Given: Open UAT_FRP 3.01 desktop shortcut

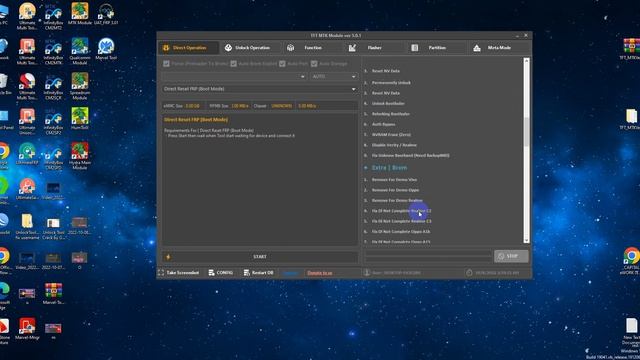Looking at the screenshot, I should point(106,14).
